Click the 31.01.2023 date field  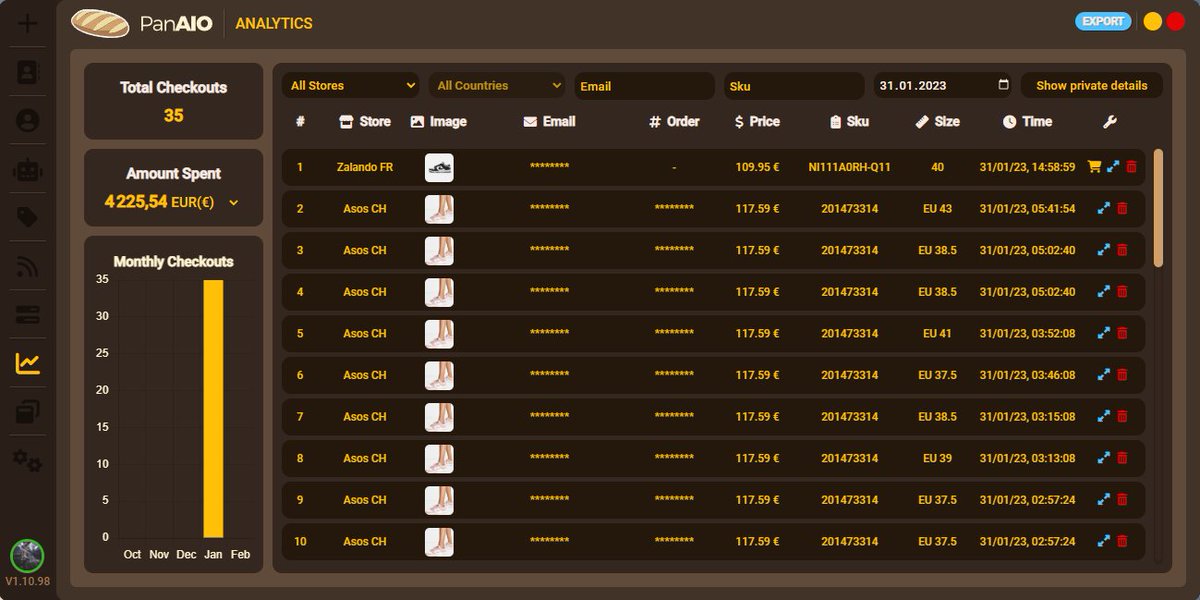pos(943,86)
